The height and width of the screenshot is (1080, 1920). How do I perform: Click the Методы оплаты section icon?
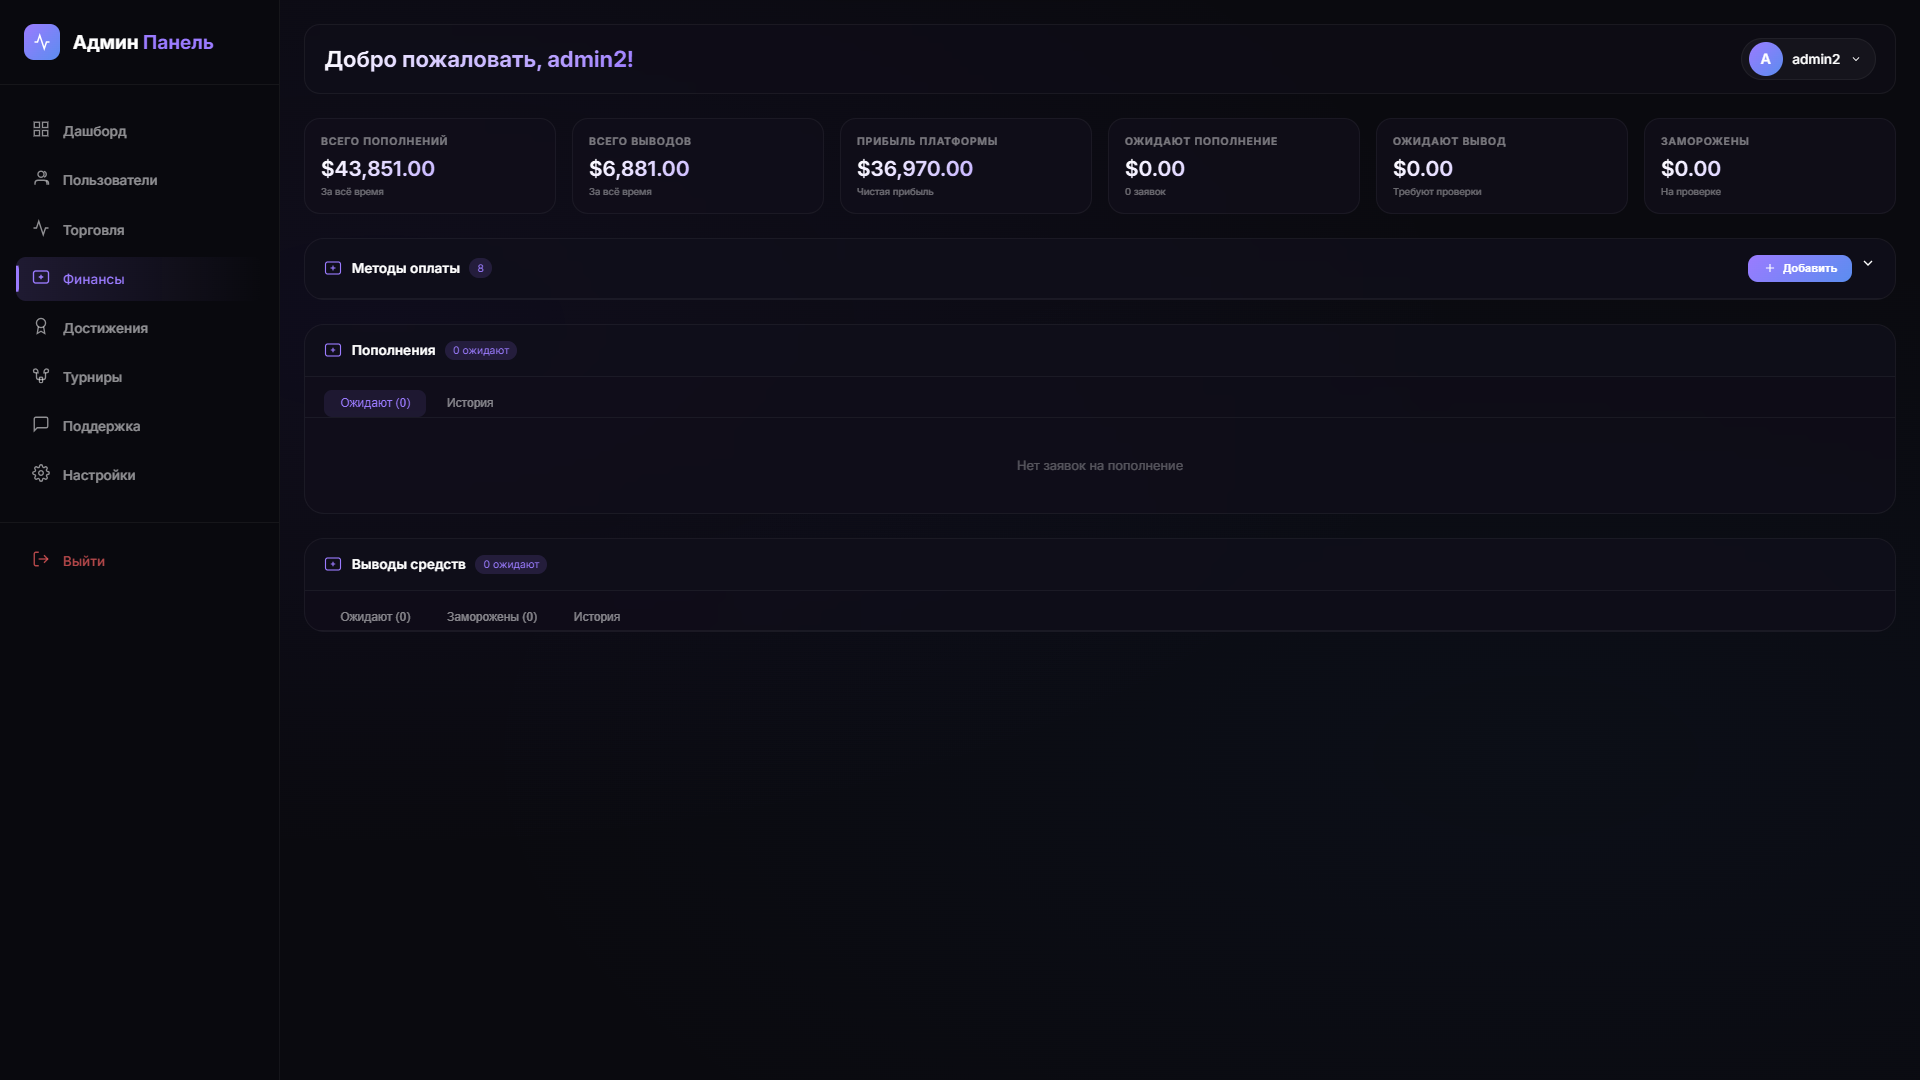tap(333, 268)
